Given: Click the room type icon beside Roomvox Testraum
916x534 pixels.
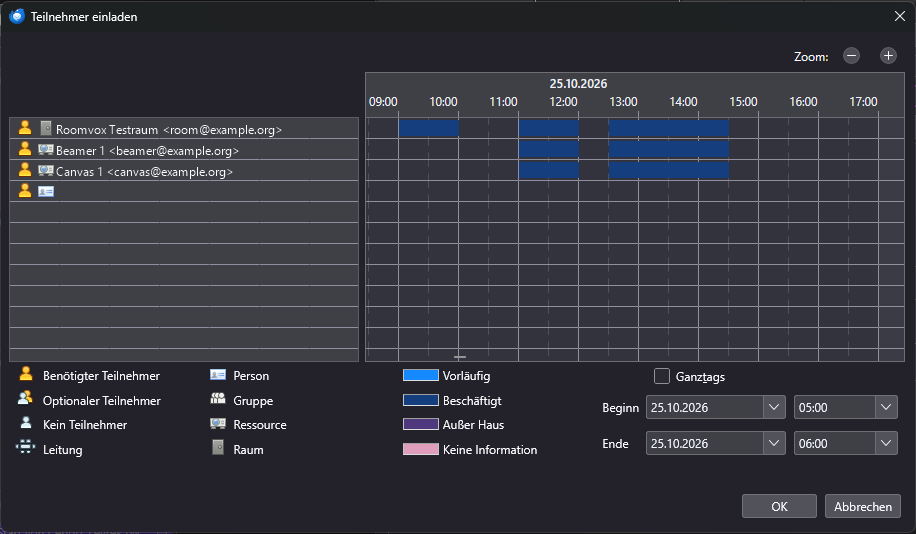Looking at the screenshot, I should (46, 128).
